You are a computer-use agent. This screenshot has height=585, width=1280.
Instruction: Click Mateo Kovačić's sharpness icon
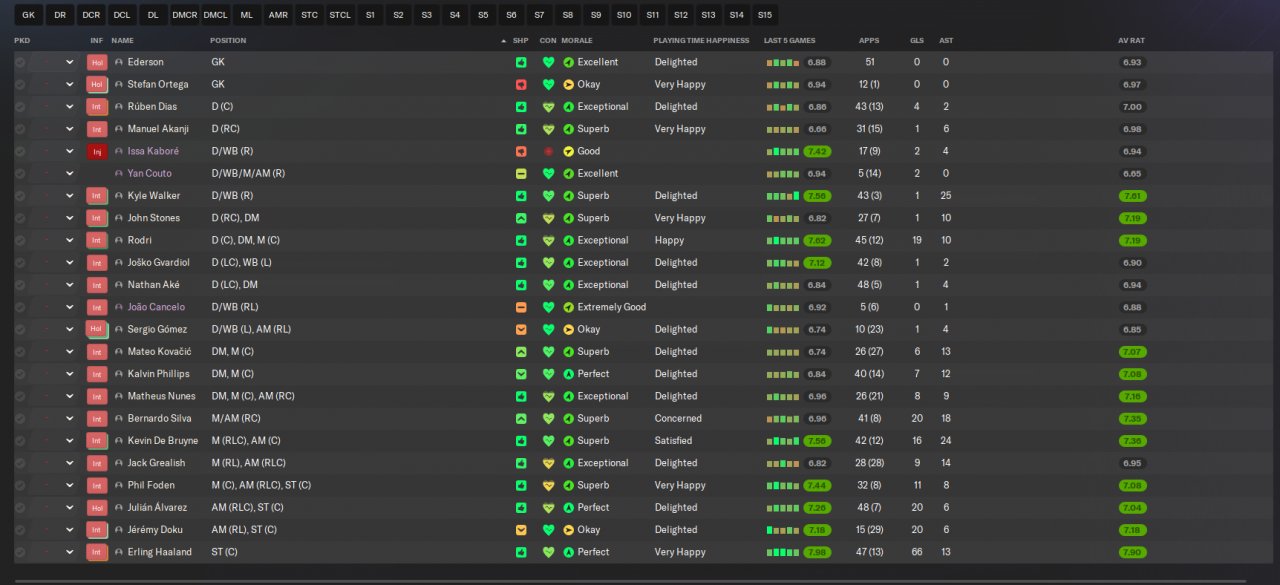pos(521,352)
